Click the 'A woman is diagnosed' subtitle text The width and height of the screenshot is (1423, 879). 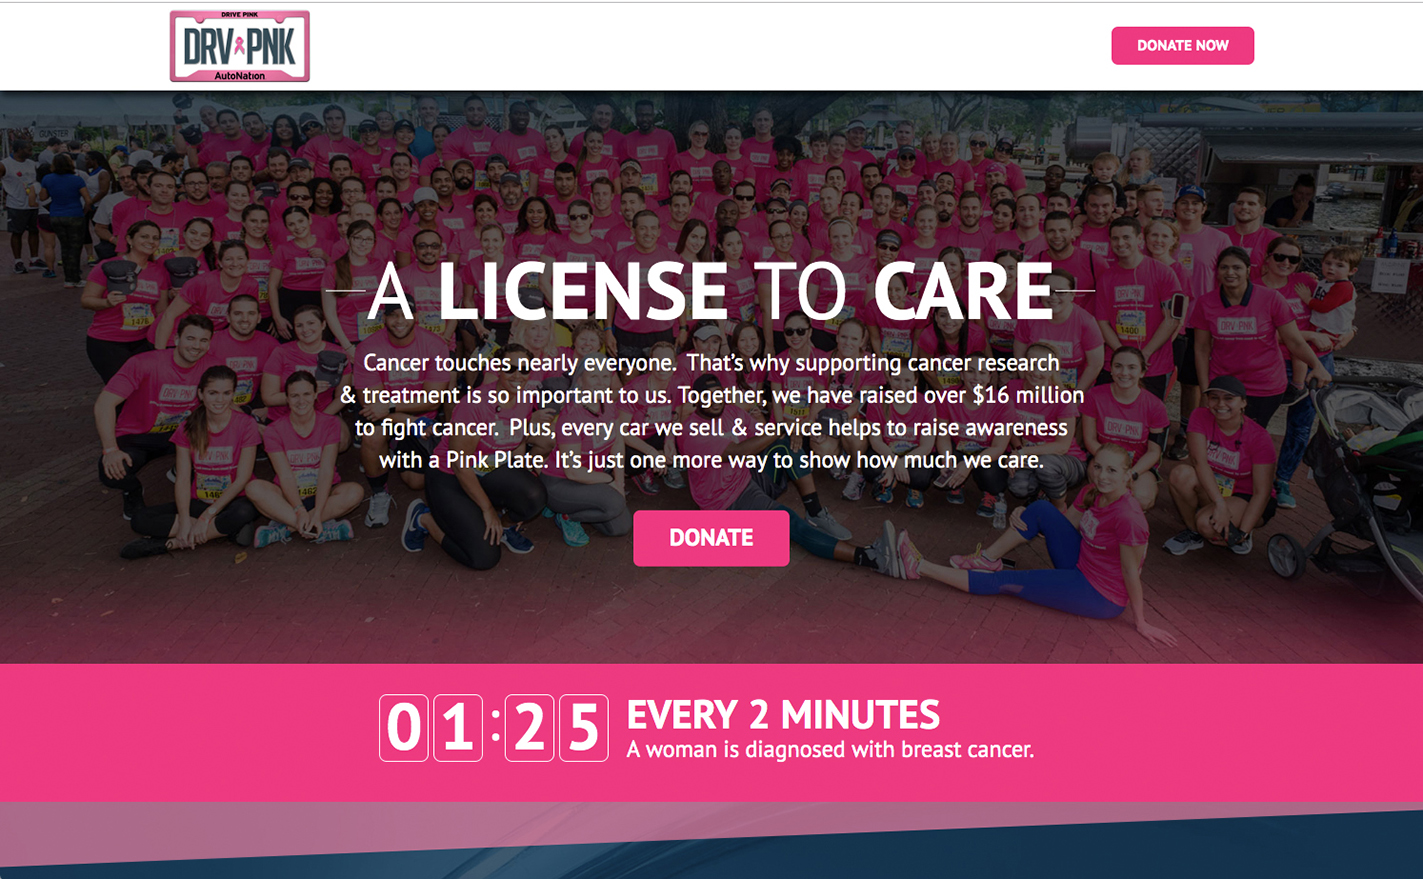click(830, 750)
